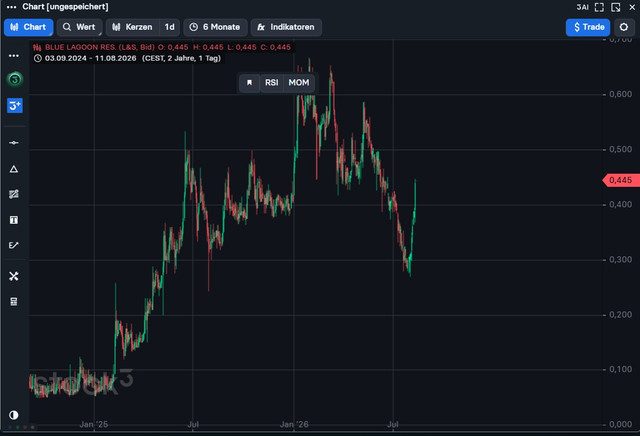
Task: Open the Indikatoren menu
Action: tap(286, 27)
